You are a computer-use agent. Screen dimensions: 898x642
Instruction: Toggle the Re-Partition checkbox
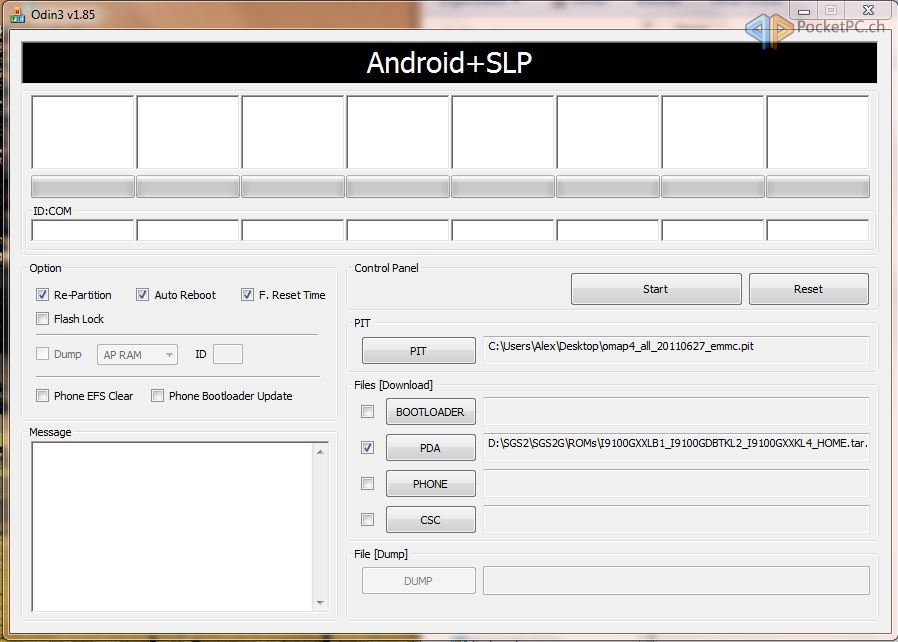tap(42, 294)
